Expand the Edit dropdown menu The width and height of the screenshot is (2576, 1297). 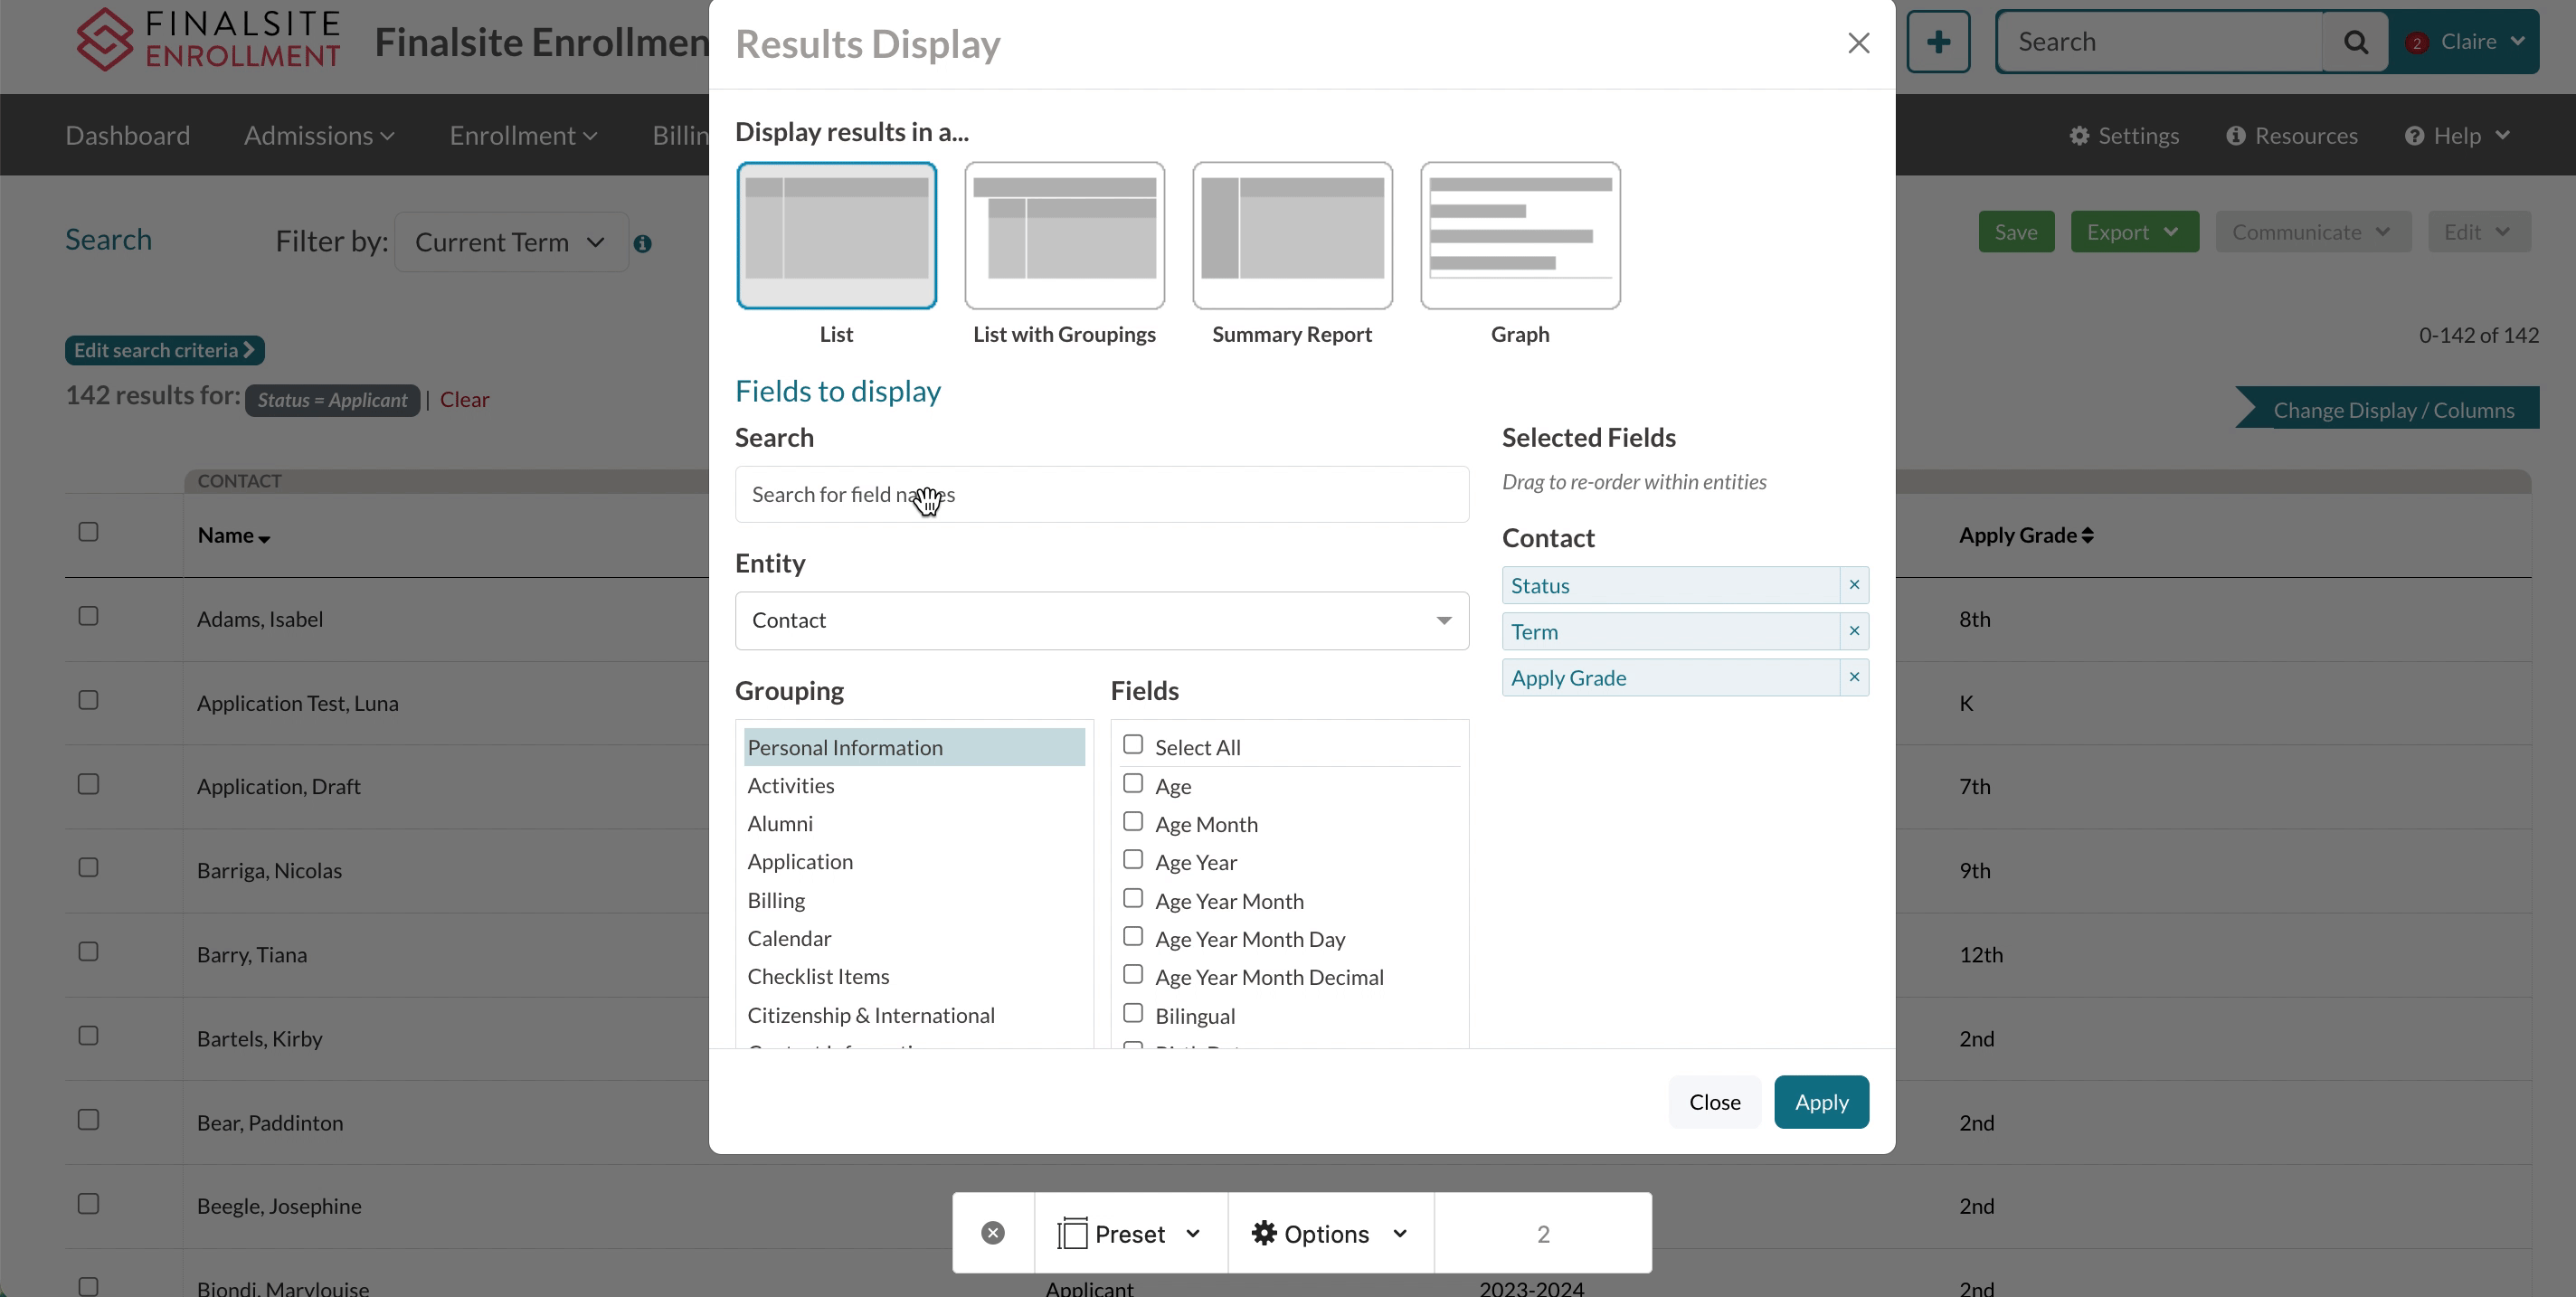point(2478,232)
